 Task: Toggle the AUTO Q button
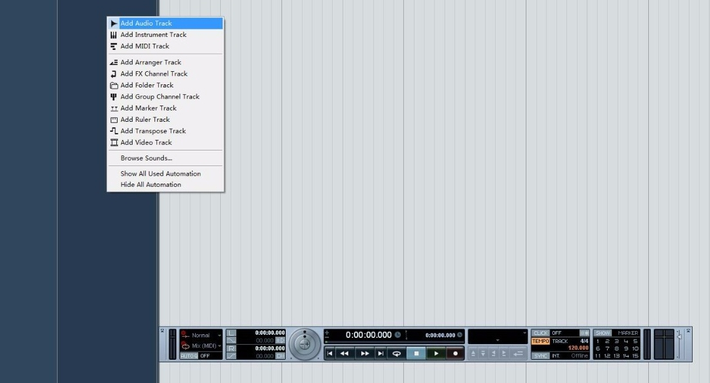point(189,356)
